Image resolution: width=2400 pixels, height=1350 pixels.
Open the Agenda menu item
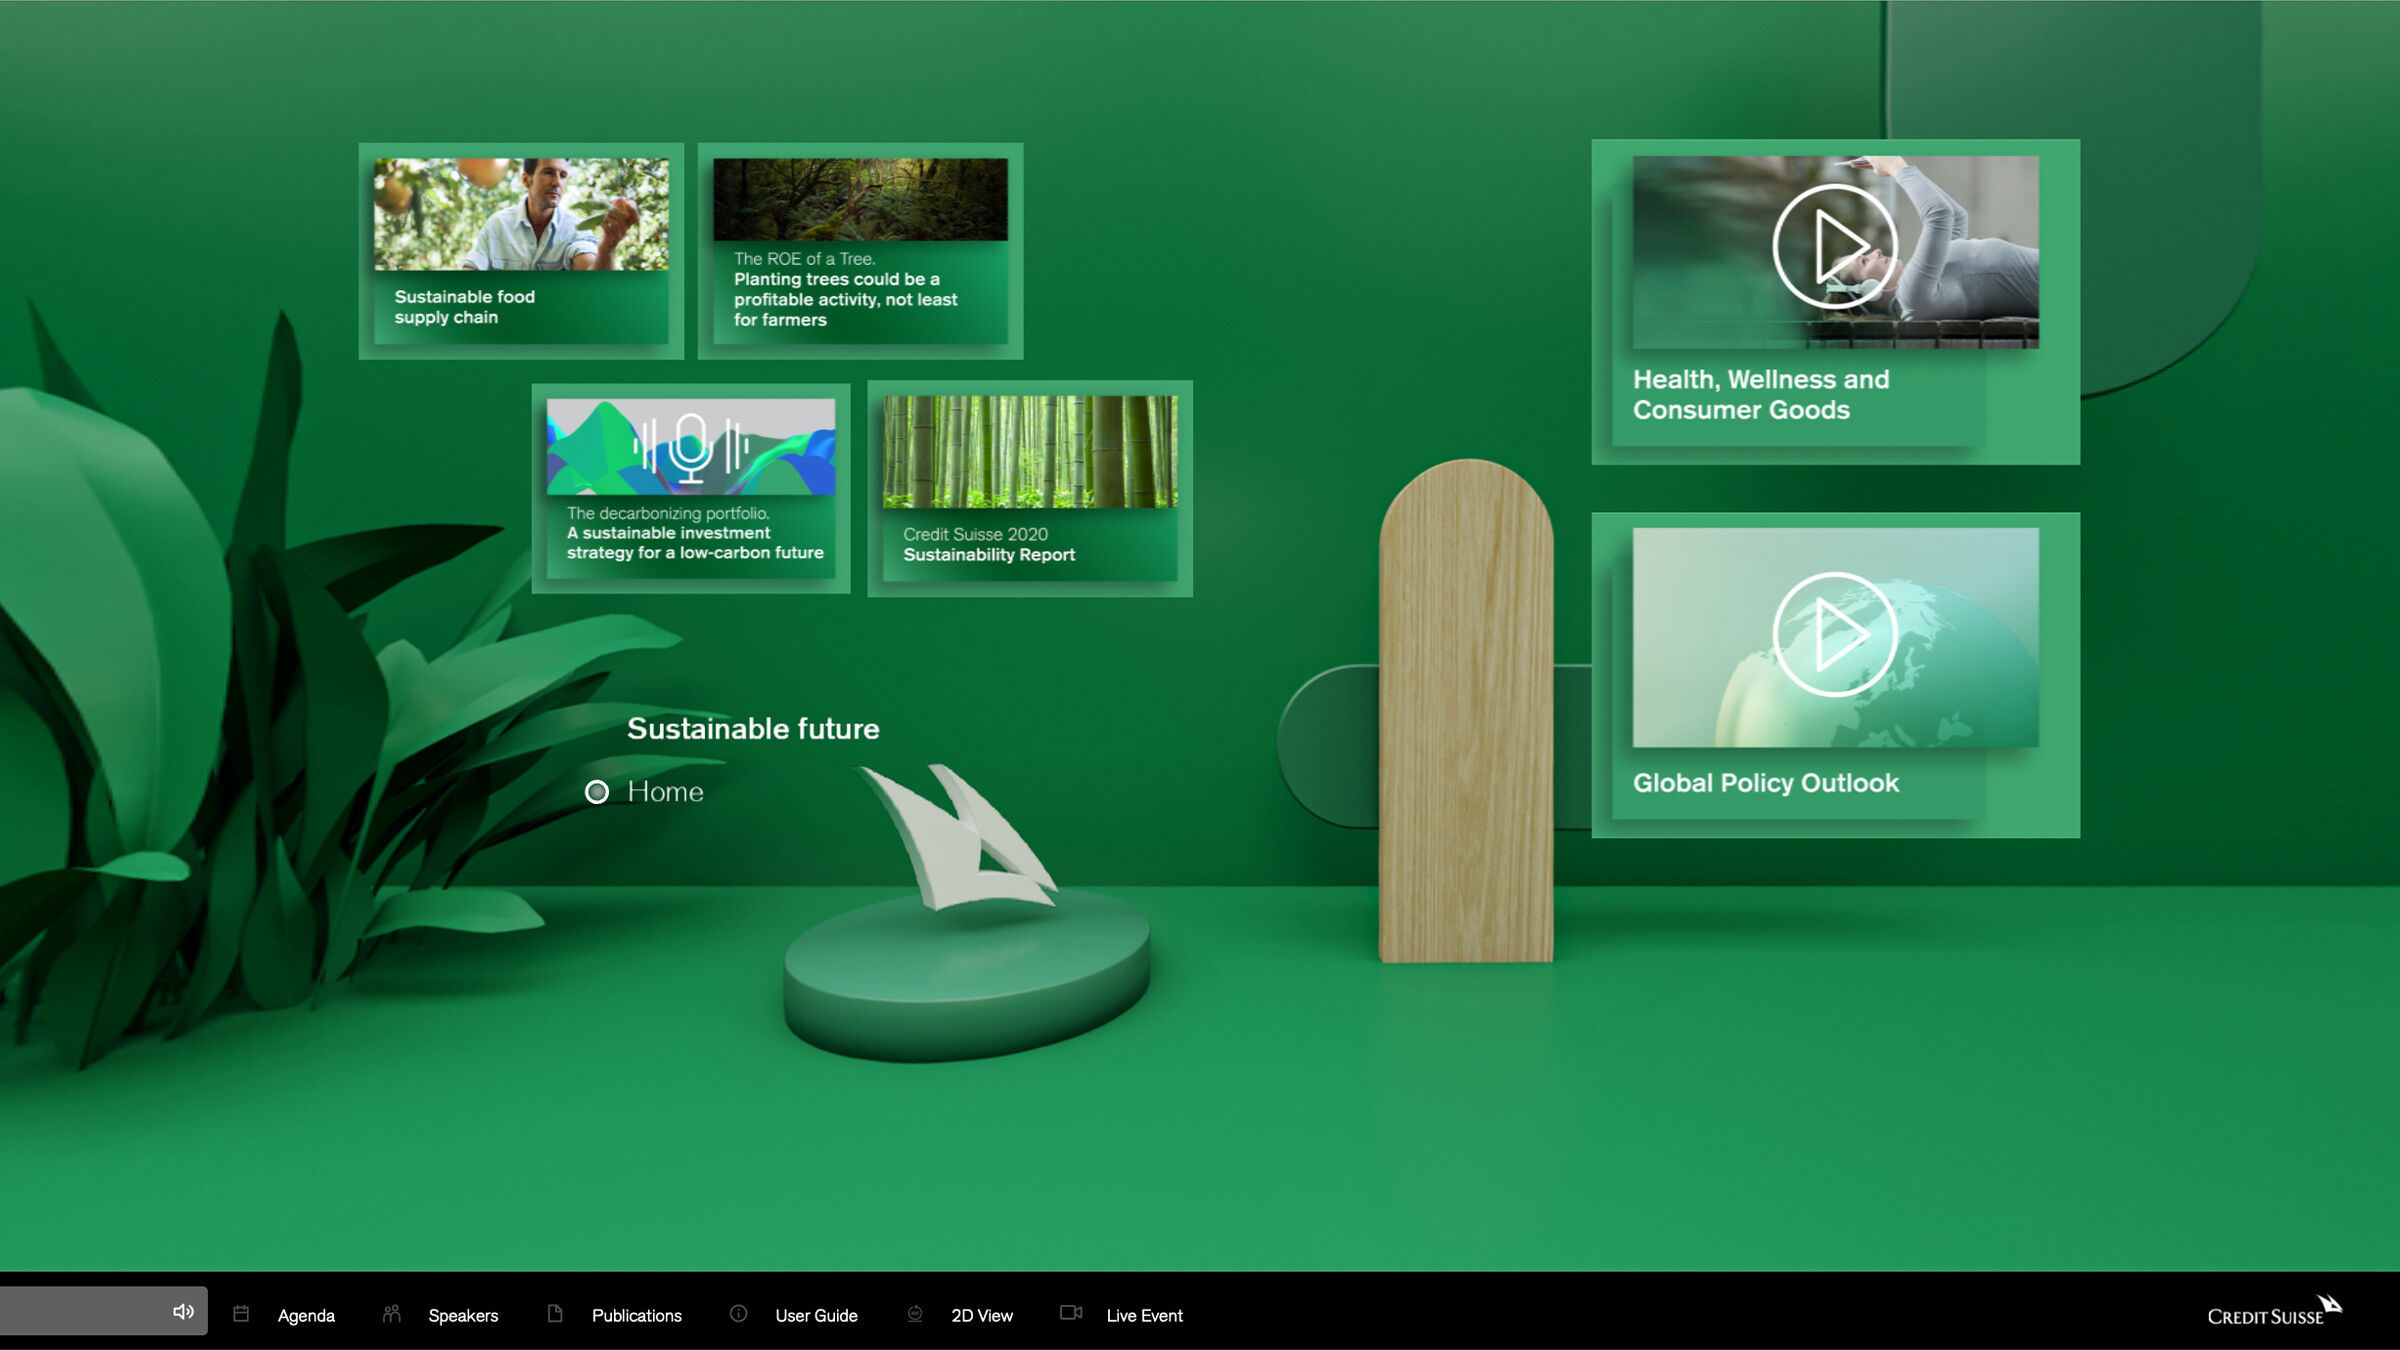tap(306, 1315)
